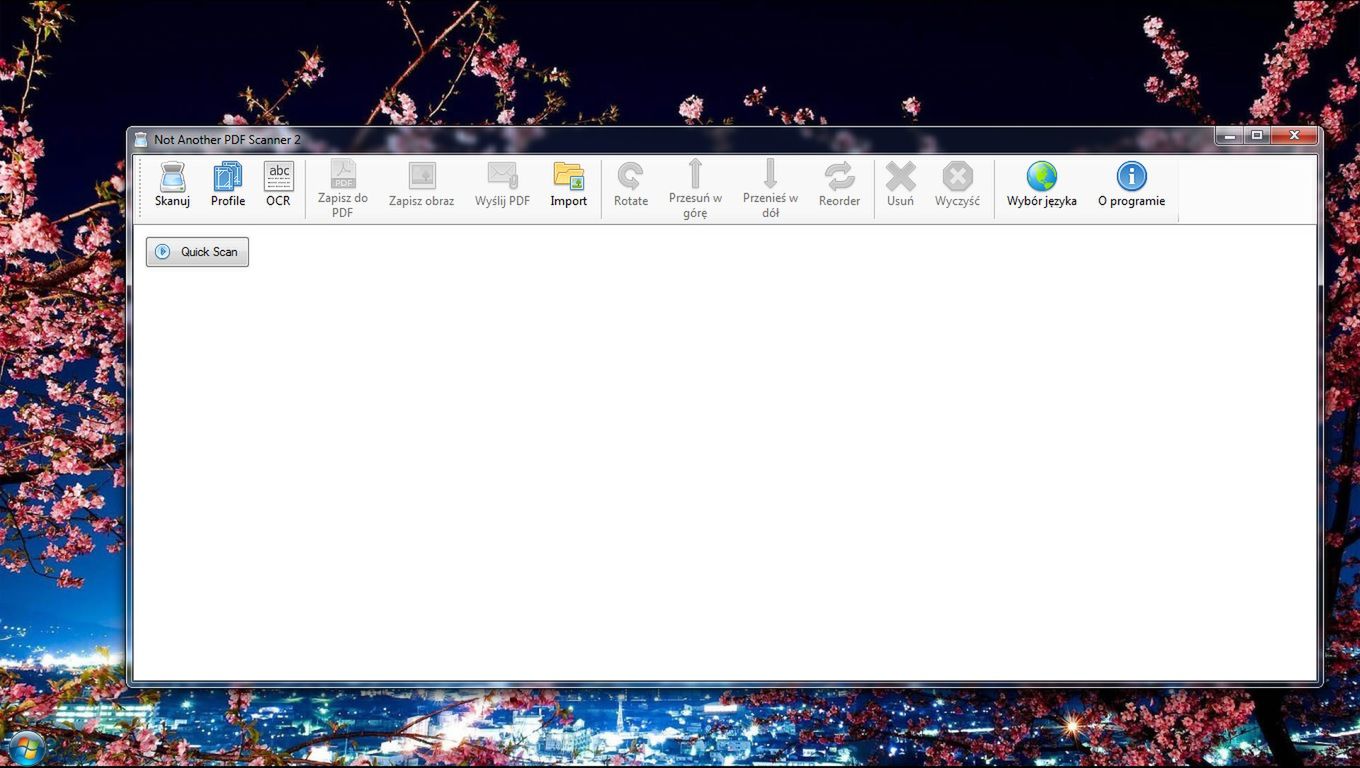The width and height of the screenshot is (1360, 768).
Task: Maximize the NAPS2 window
Action: (1257, 136)
